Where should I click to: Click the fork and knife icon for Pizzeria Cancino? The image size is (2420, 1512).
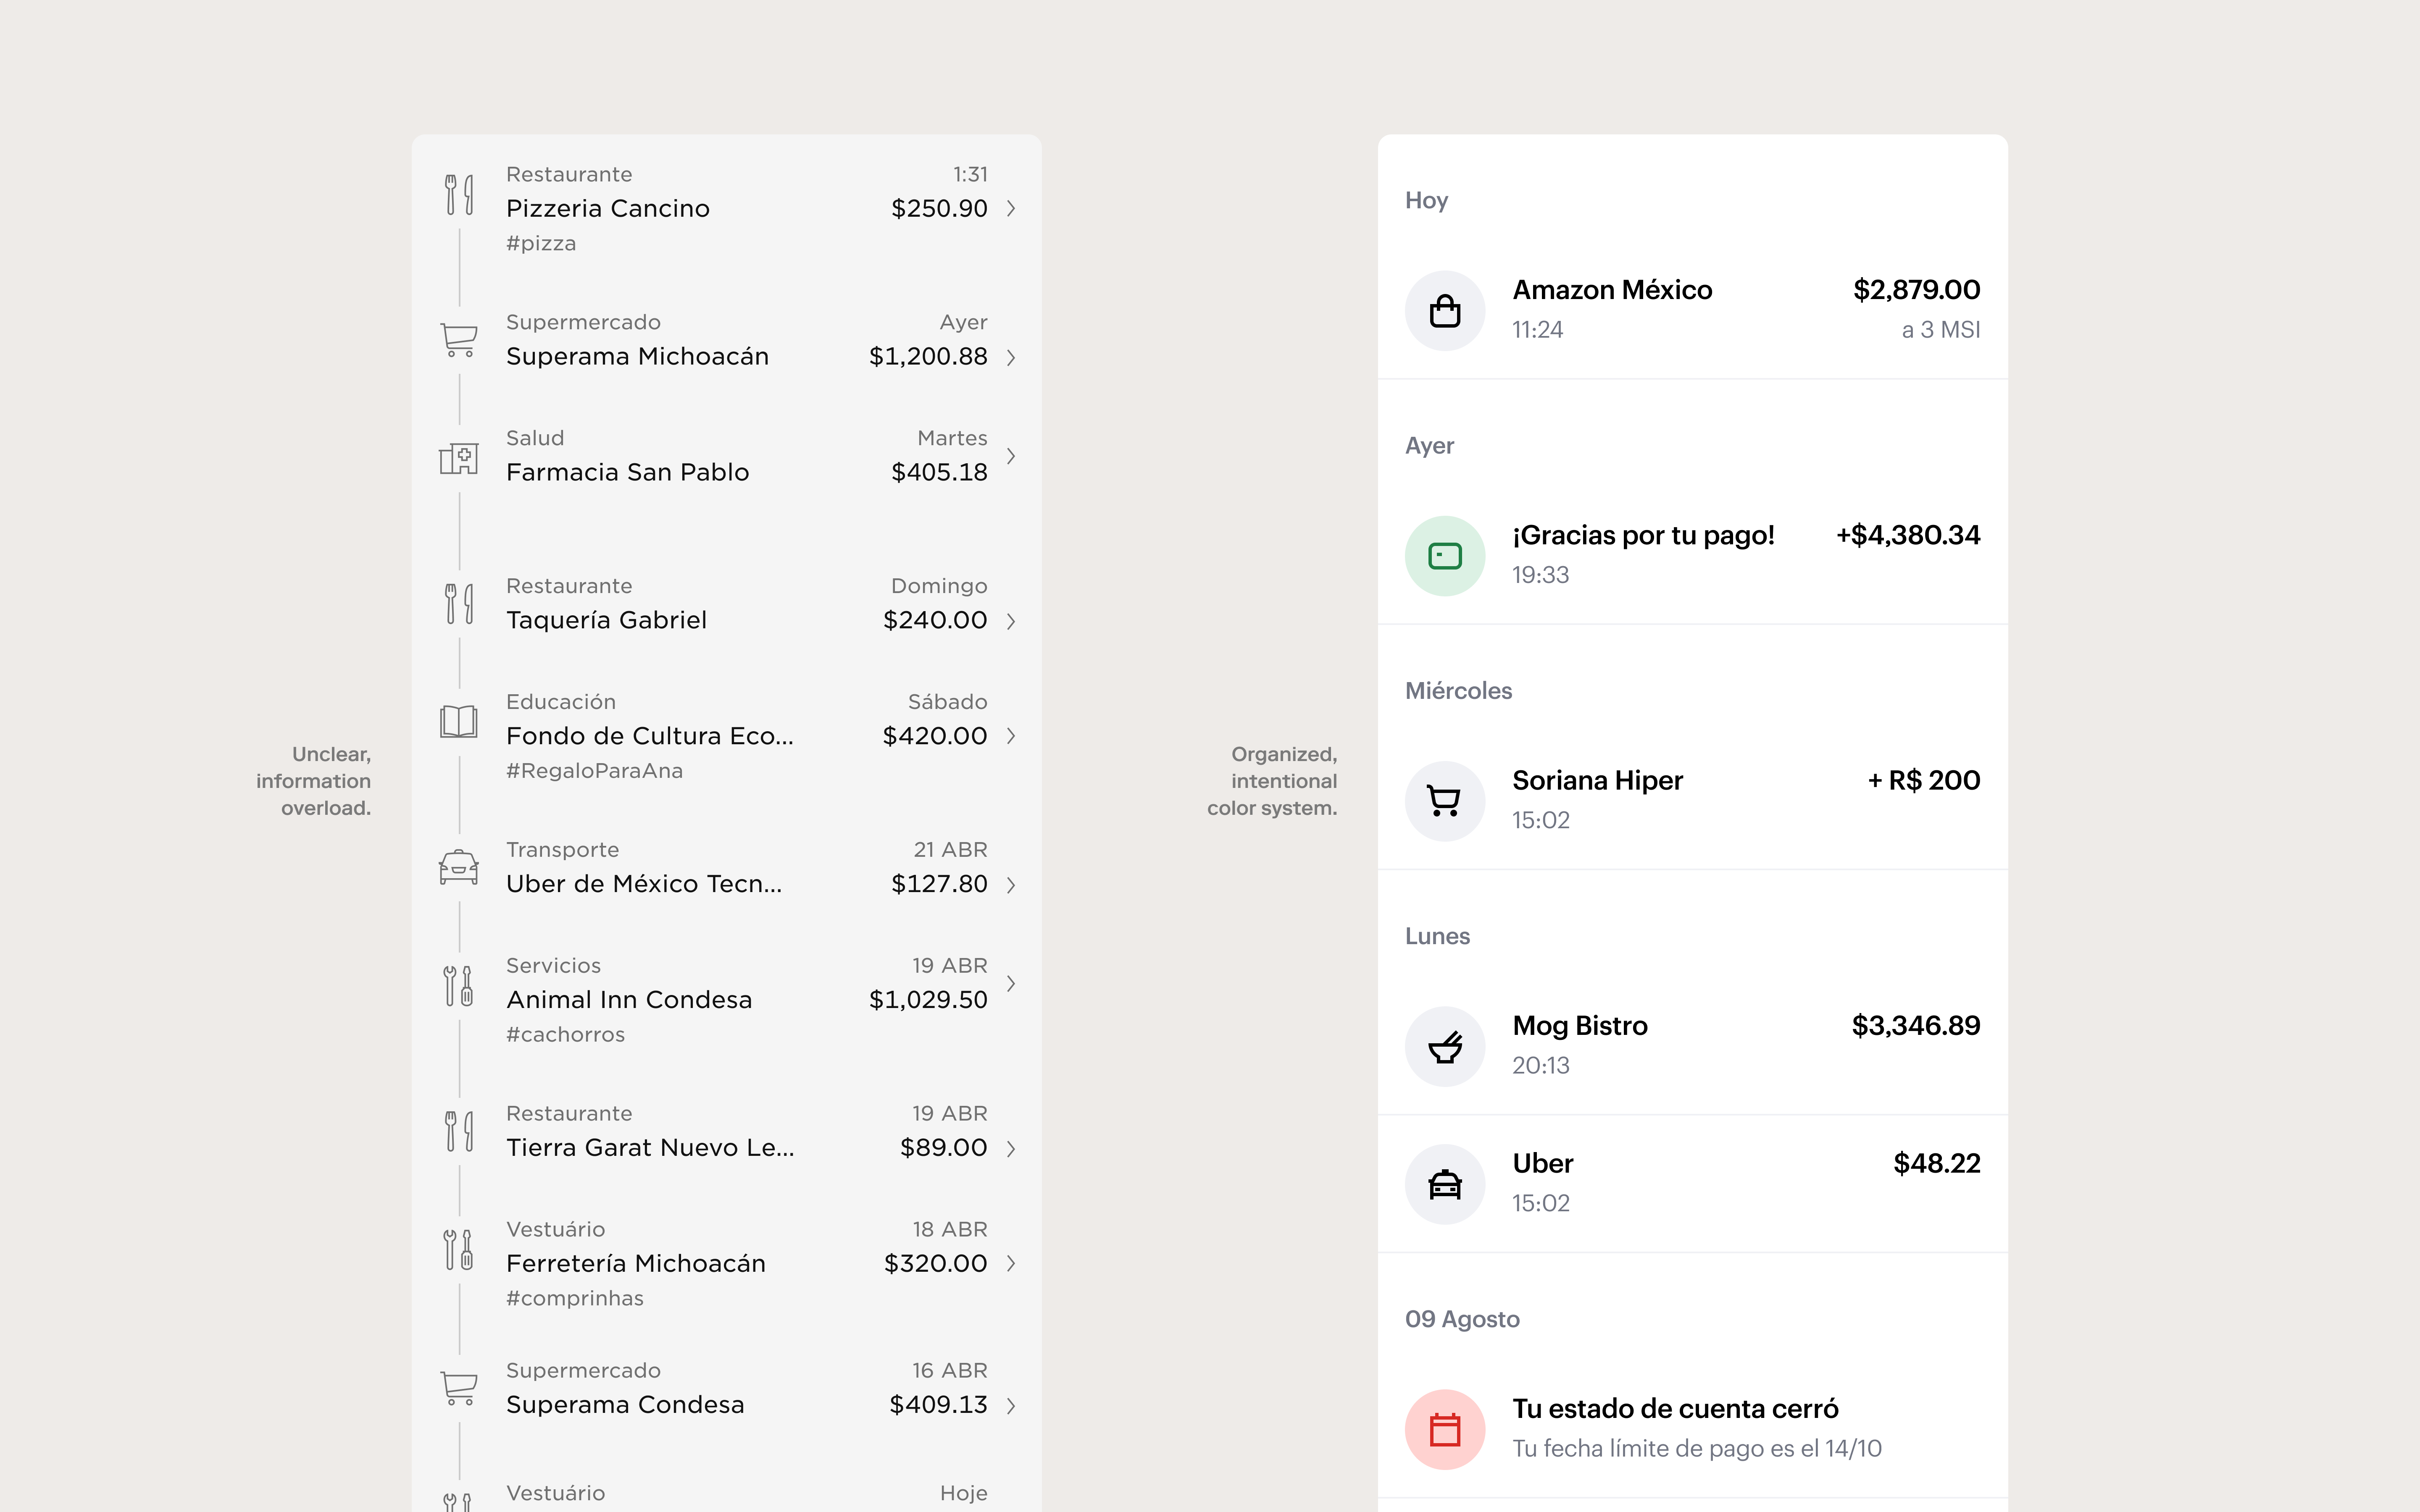click(x=459, y=194)
